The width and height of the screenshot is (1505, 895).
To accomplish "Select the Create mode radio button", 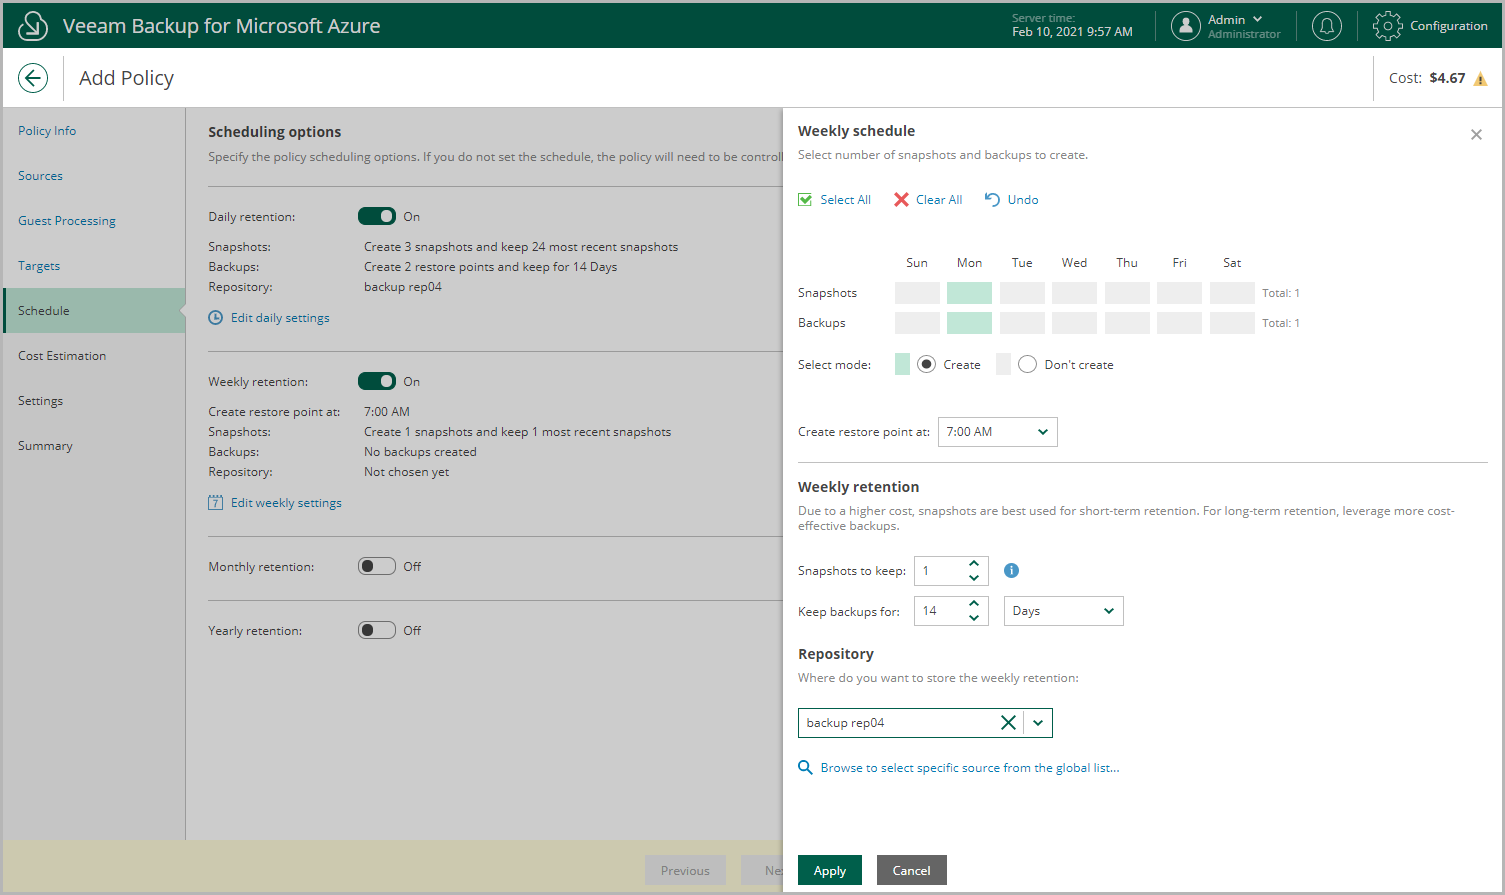I will [x=926, y=364].
